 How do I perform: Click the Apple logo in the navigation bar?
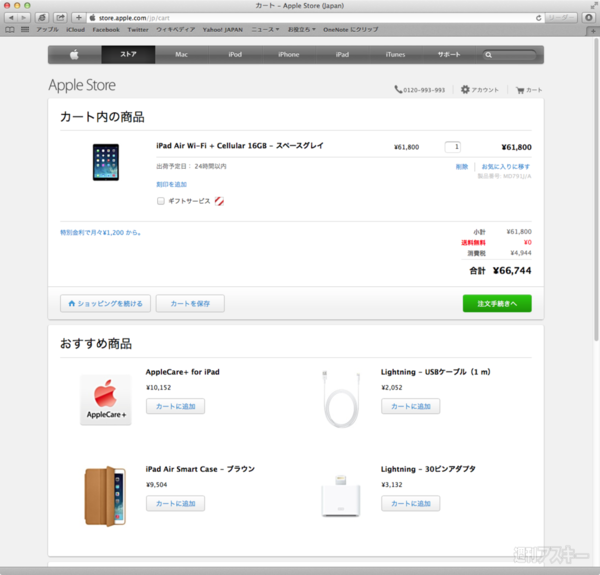[75, 54]
